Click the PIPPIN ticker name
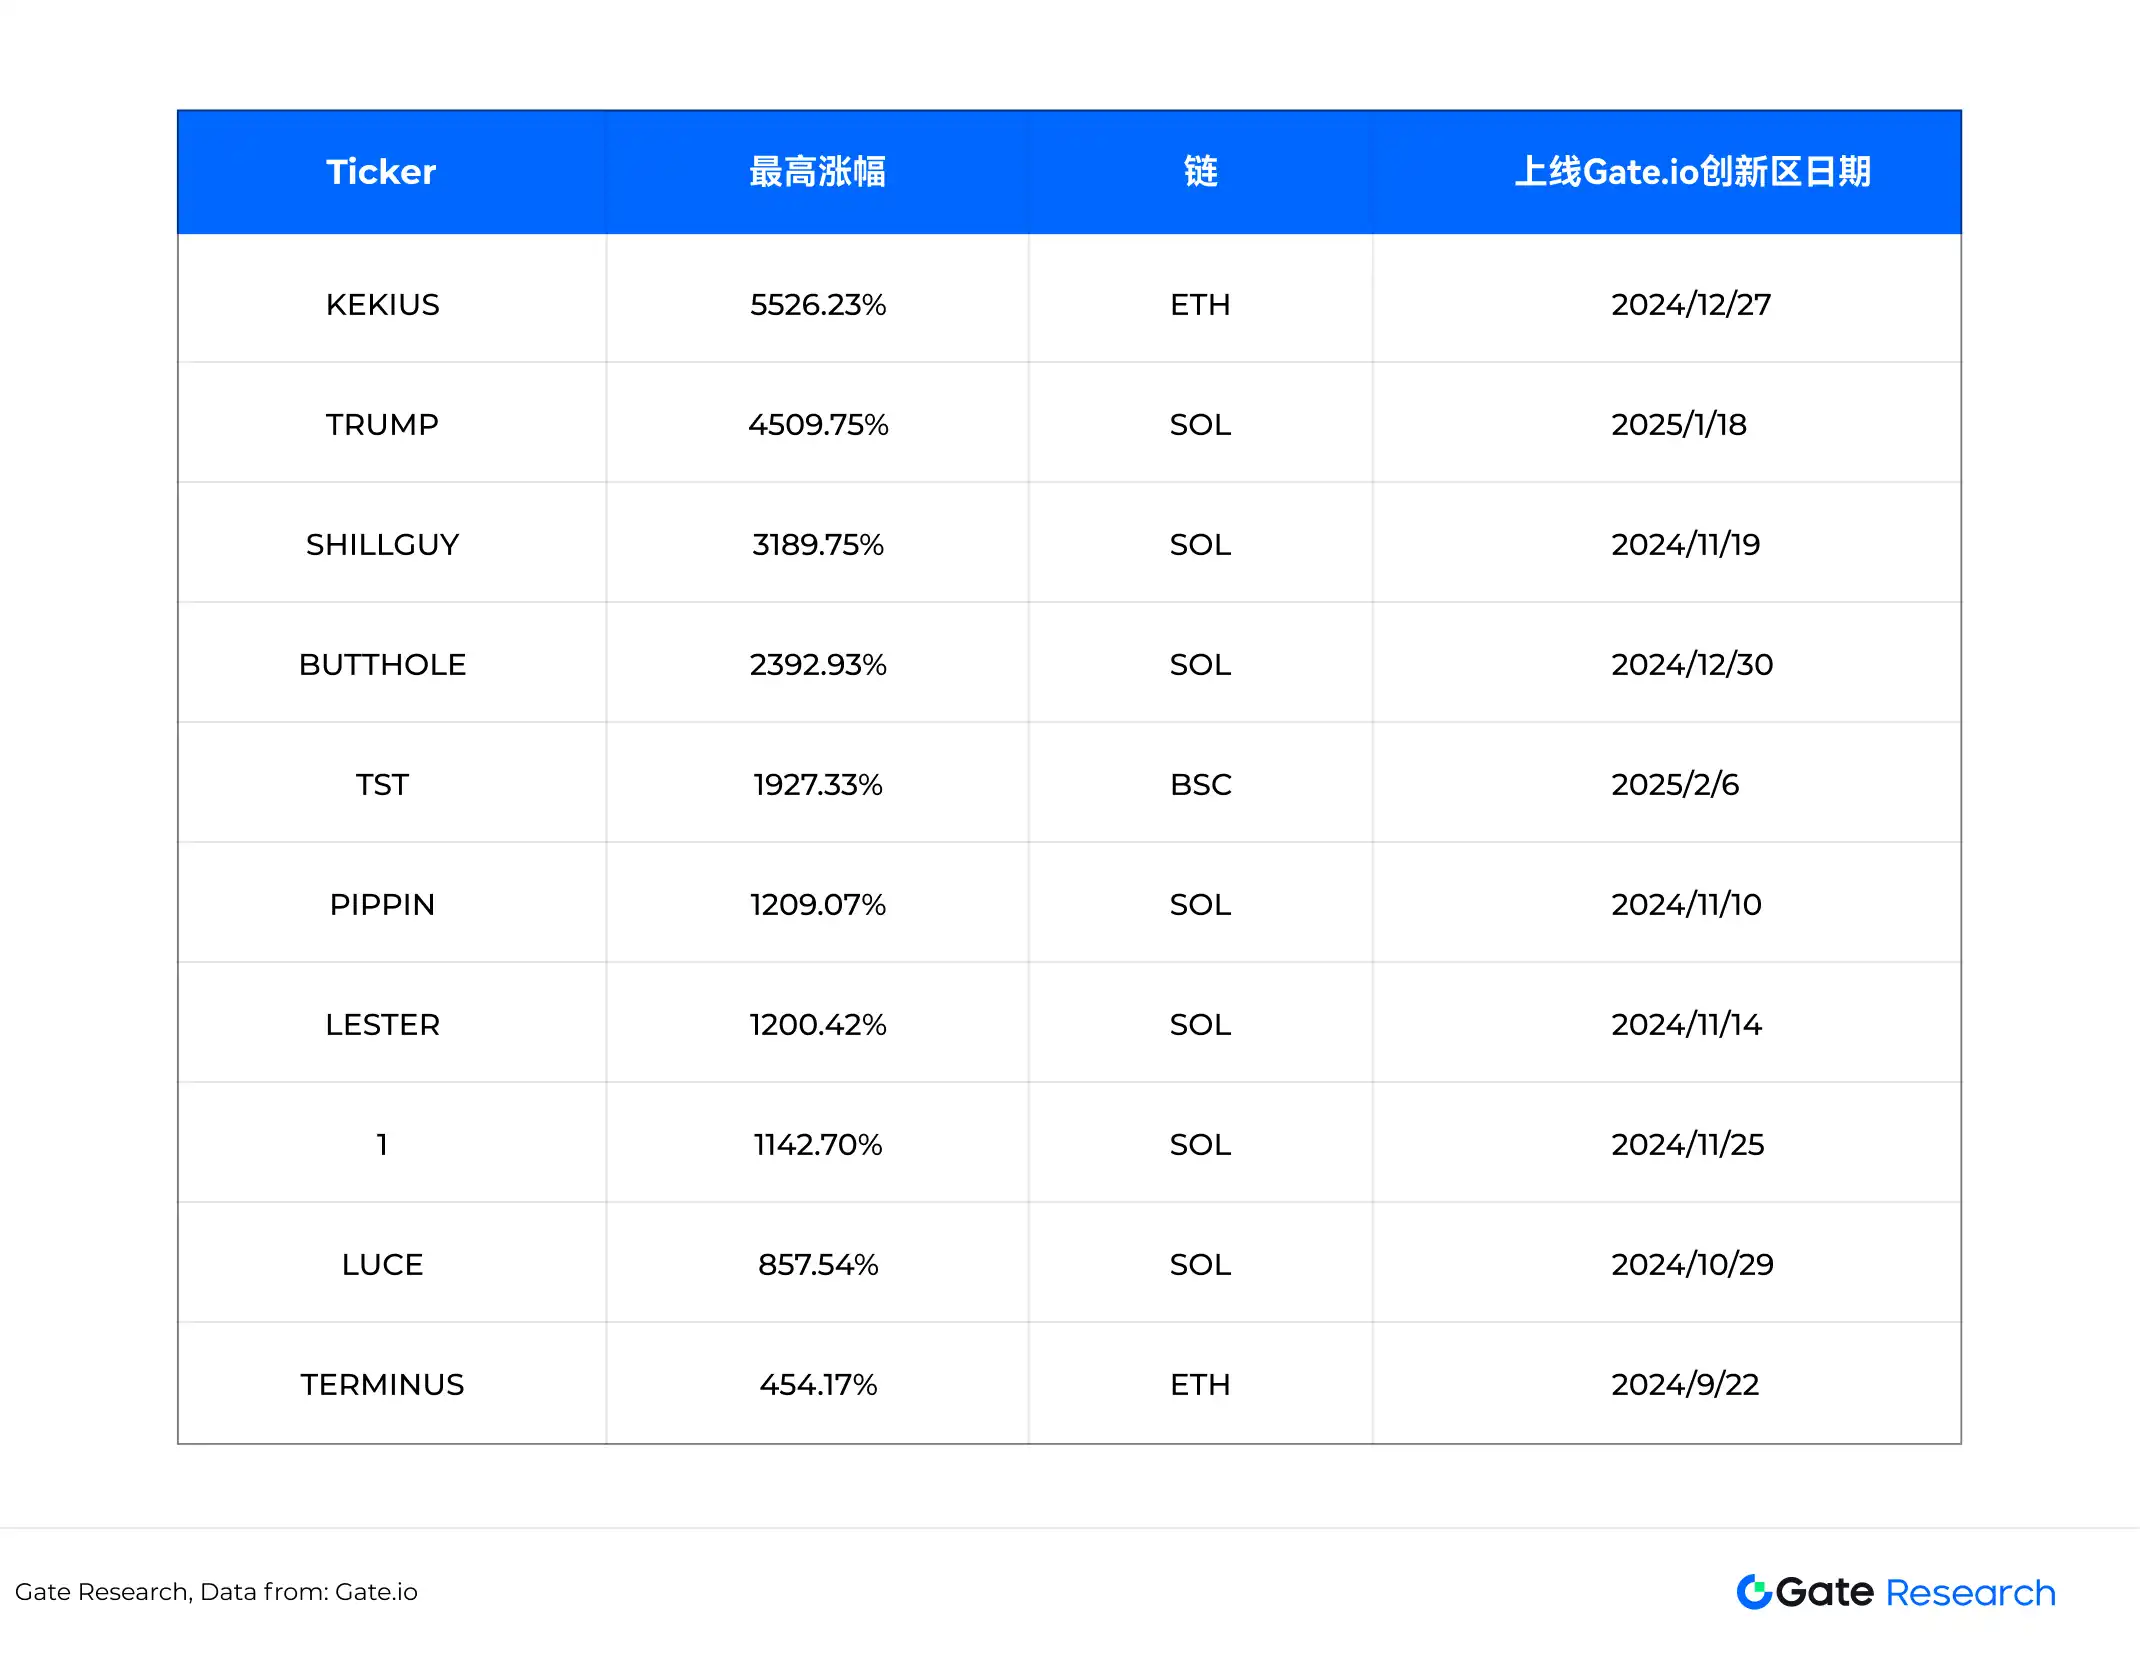2140x1658 pixels. pyautogui.click(x=382, y=904)
